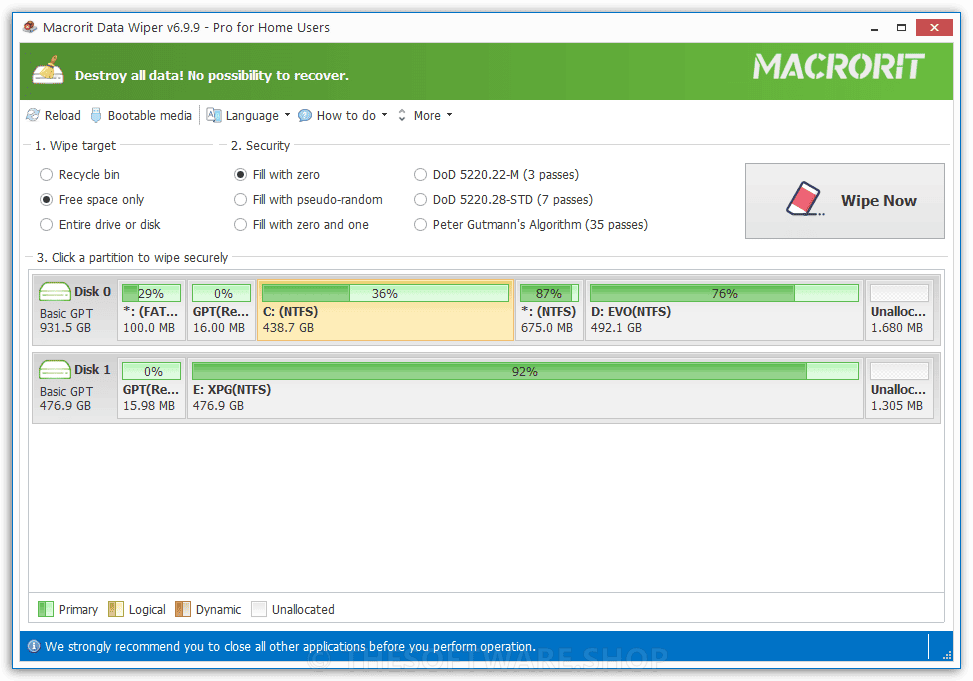The height and width of the screenshot is (681, 973).
Task: Click the 36% usage bar of C:
Action: pyautogui.click(x=385, y=293)
